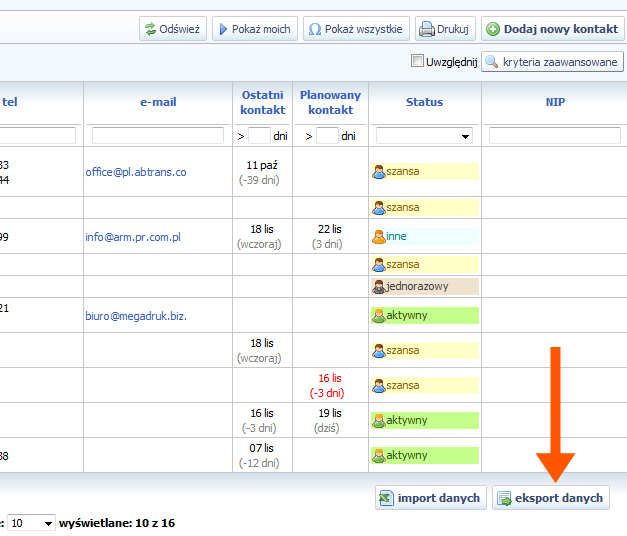Open kryteria zaawansowane search

pos(552,62)
